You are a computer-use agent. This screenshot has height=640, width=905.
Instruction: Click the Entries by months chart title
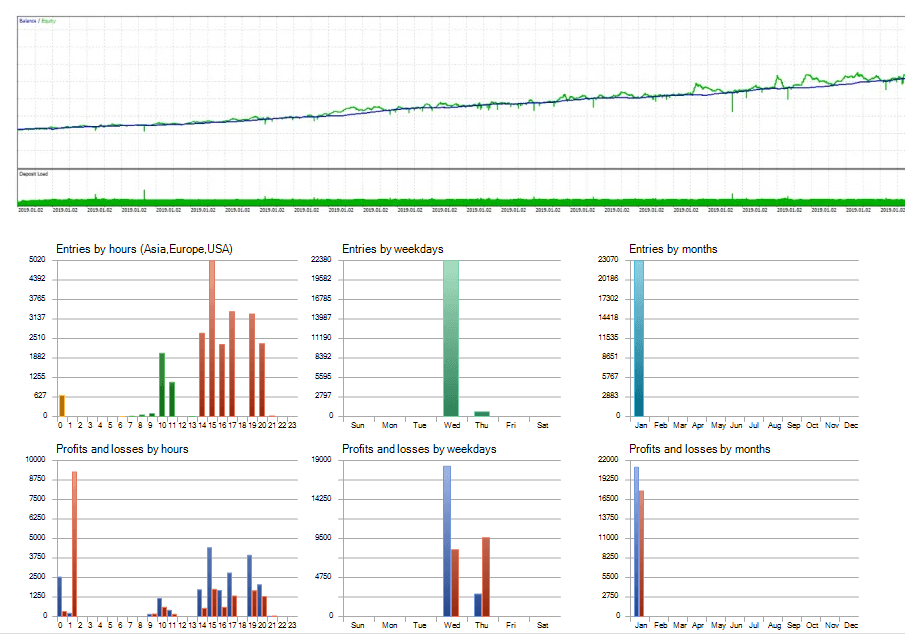pos(672,249)
